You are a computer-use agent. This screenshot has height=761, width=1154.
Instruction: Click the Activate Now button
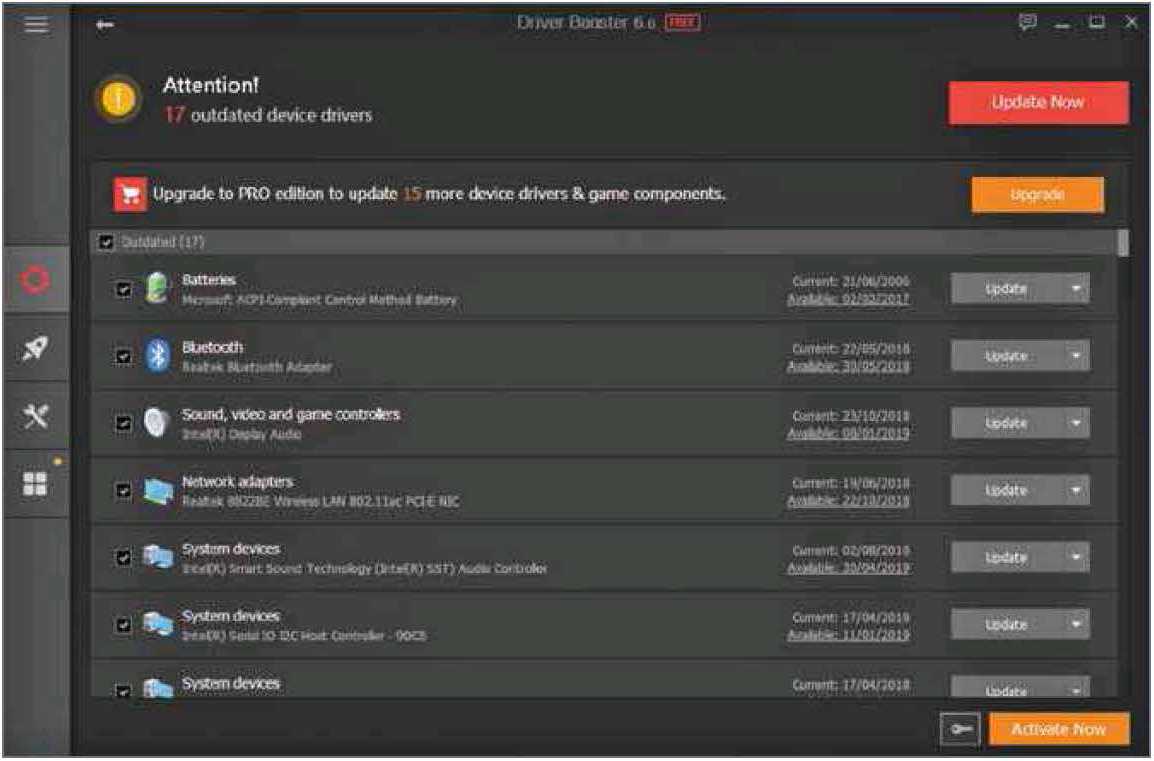tap(1058, 729)
